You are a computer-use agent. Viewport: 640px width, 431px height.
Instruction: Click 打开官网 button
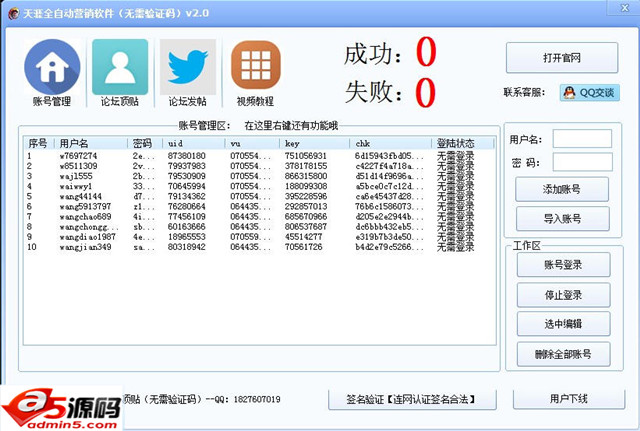pos(561,59)
